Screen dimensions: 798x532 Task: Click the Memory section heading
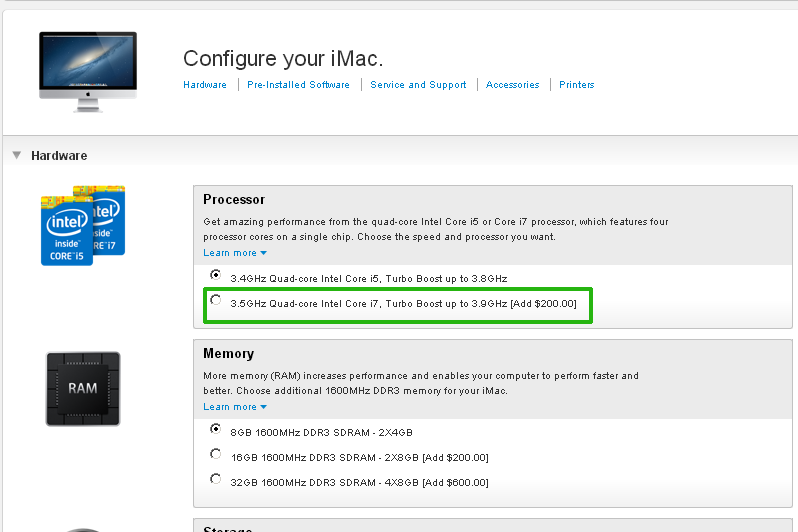click(x=229, y=353)
